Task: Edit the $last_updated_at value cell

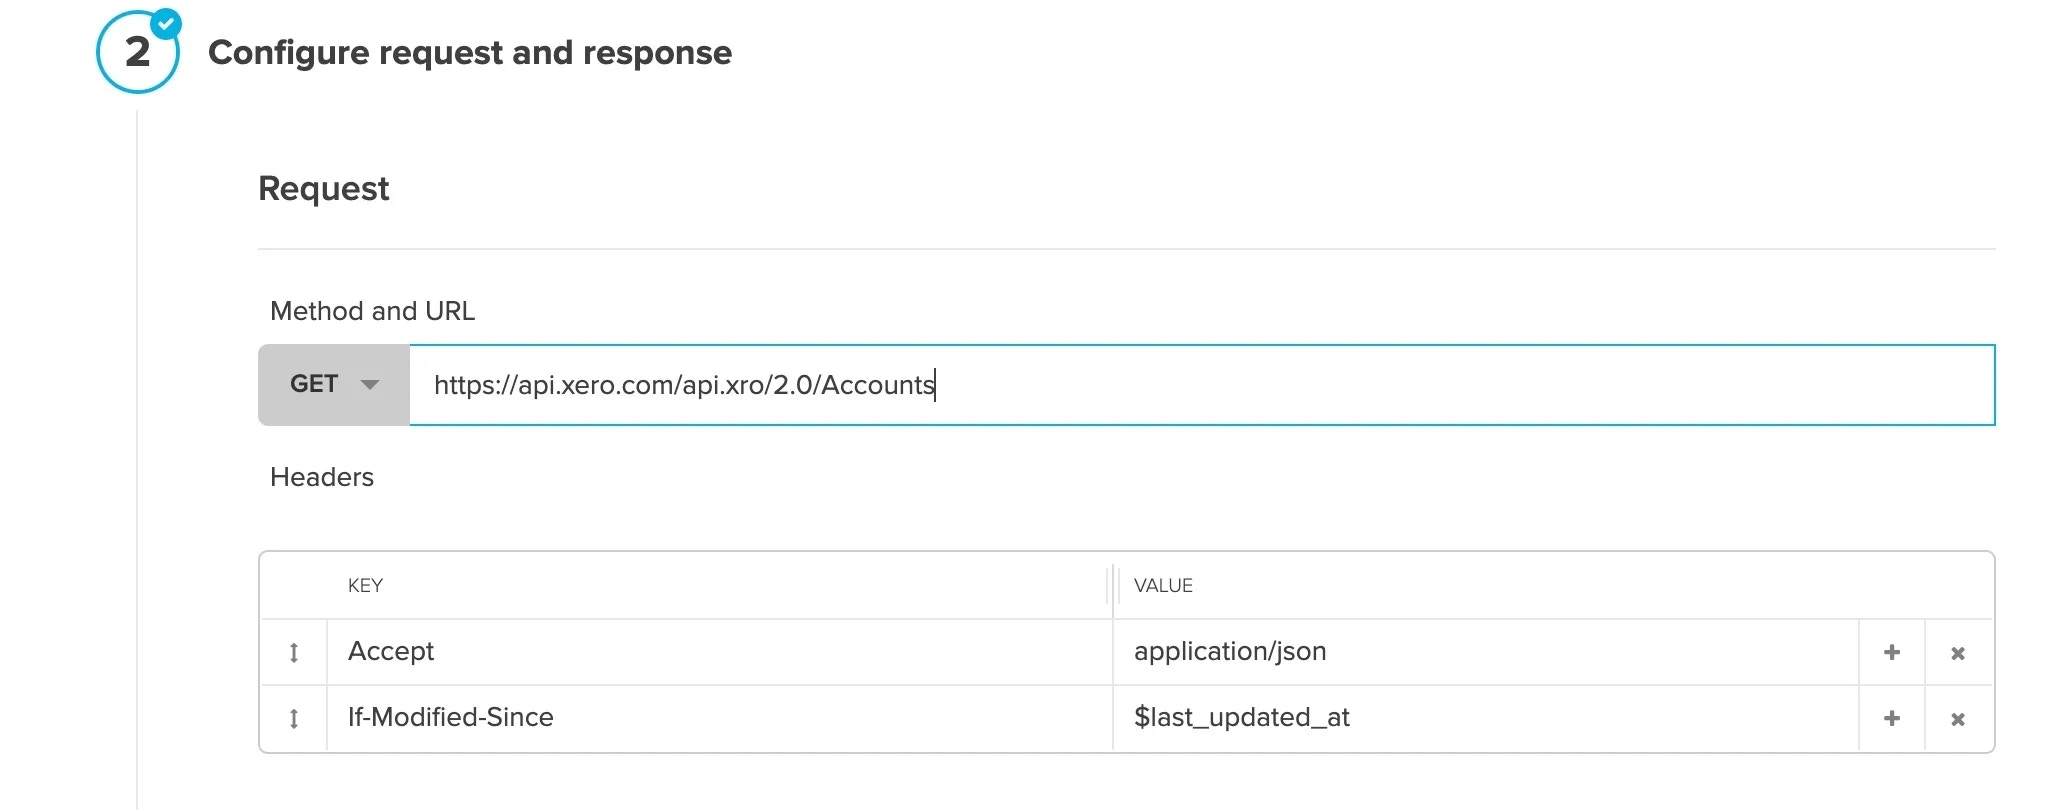Action: tap(1486, 718)
